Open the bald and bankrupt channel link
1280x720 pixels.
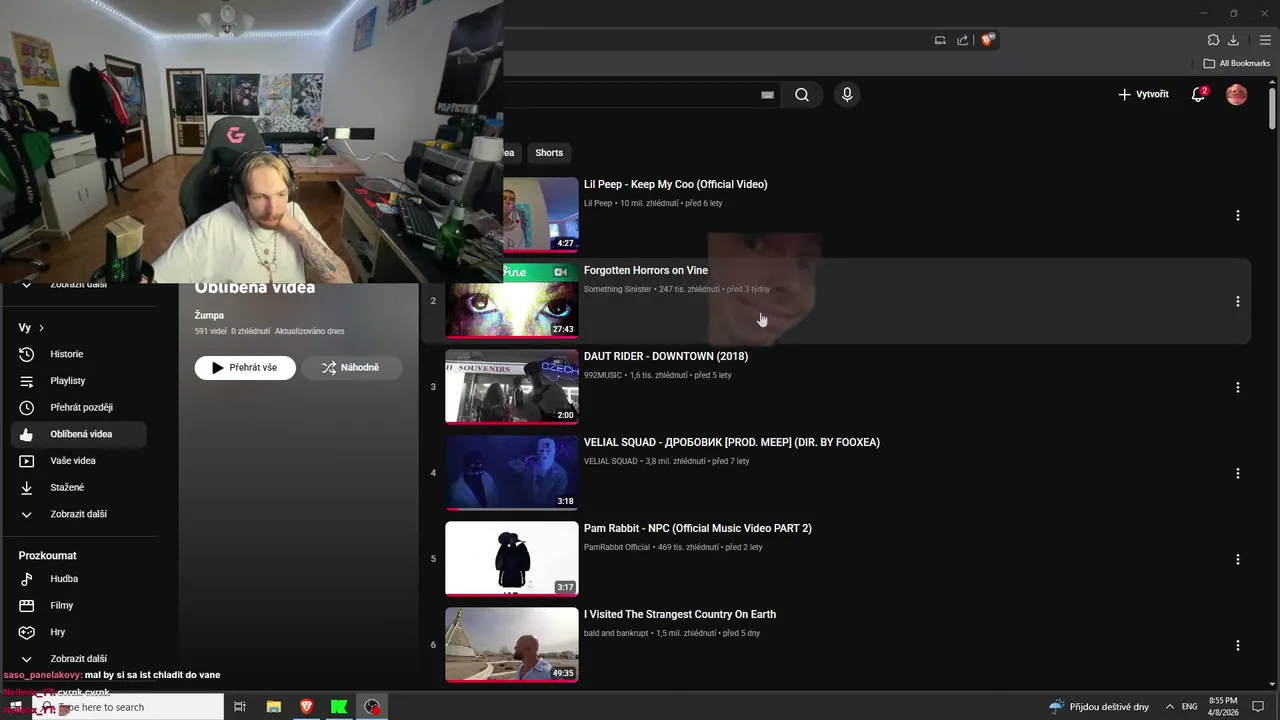click(x=616, y=633)
